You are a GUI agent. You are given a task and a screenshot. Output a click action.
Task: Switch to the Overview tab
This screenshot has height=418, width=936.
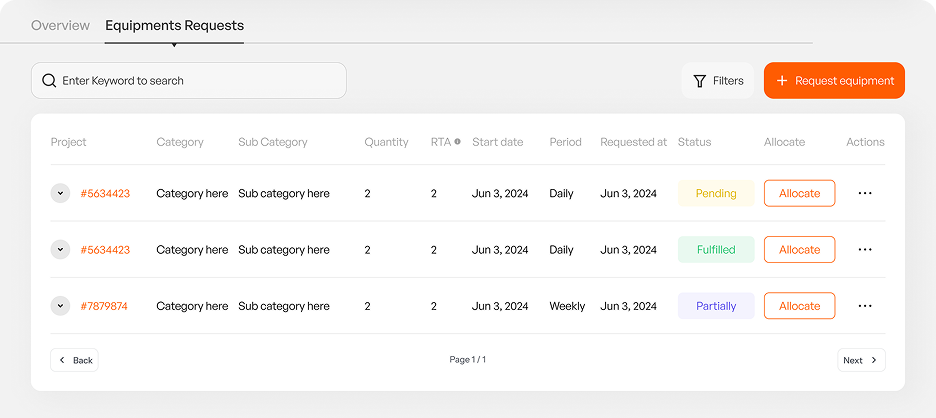click(x=60, y=25)
